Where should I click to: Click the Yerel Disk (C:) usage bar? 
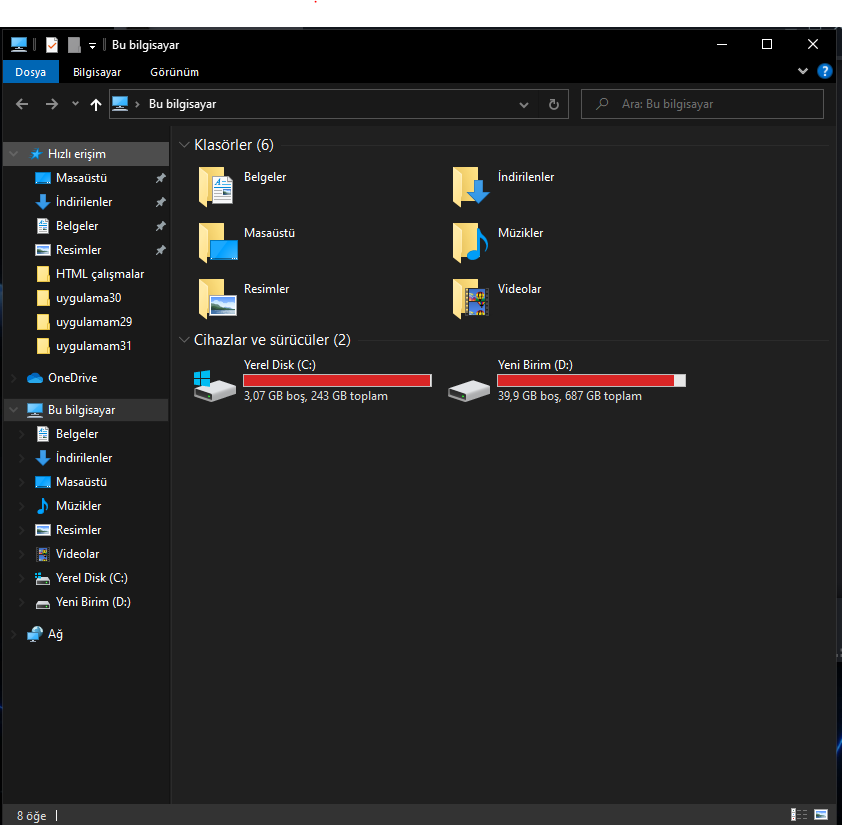point(337,380)
